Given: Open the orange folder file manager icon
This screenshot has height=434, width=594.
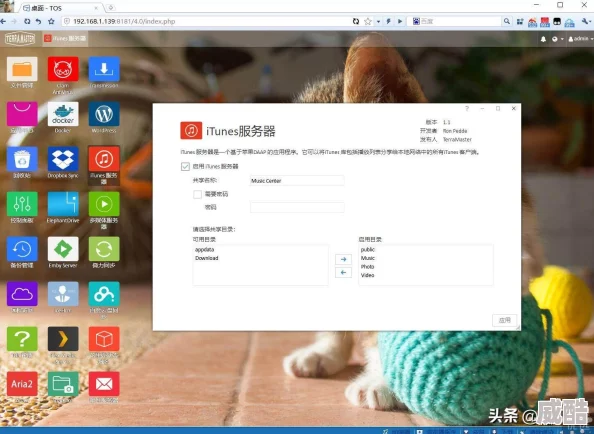Looking at the screenshot, I should coord(22,69).
